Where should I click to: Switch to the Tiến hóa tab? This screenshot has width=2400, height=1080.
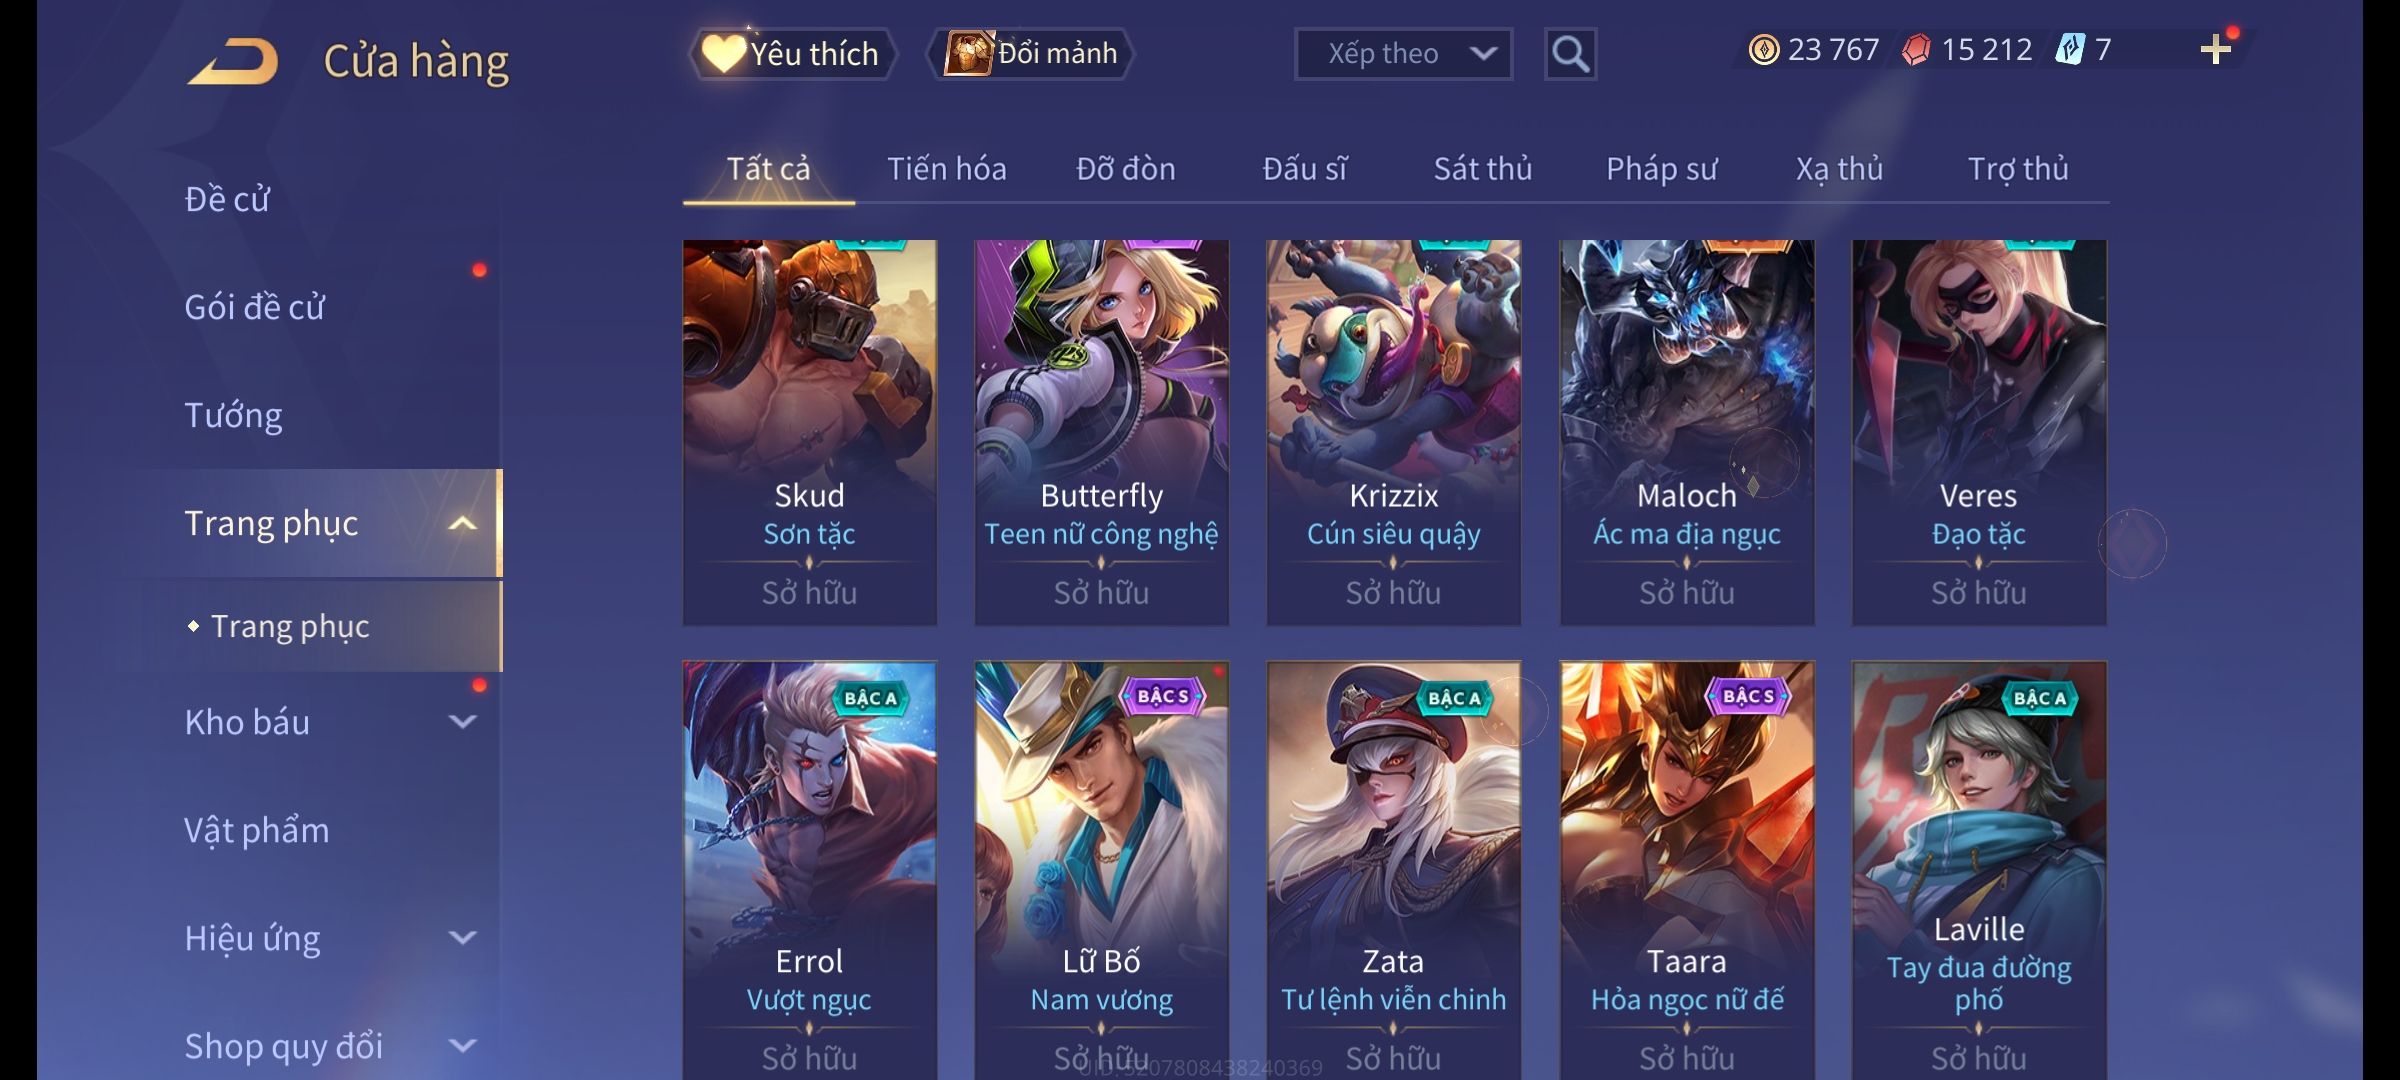click(x=947, y=169)
